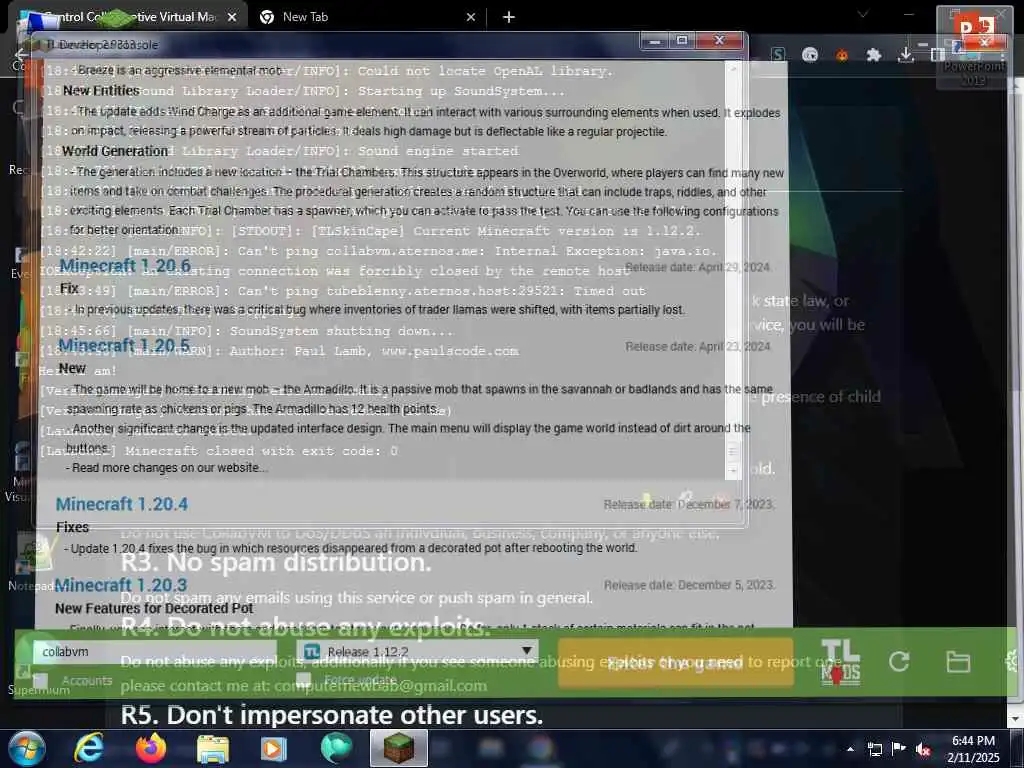Close the New Tab browser tab

click(471, 18)
